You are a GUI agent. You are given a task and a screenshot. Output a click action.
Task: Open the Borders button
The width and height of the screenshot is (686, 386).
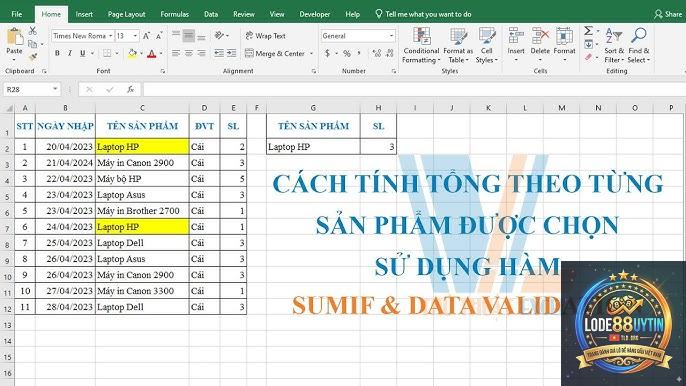pyautogui.click(x=107, y=53)
